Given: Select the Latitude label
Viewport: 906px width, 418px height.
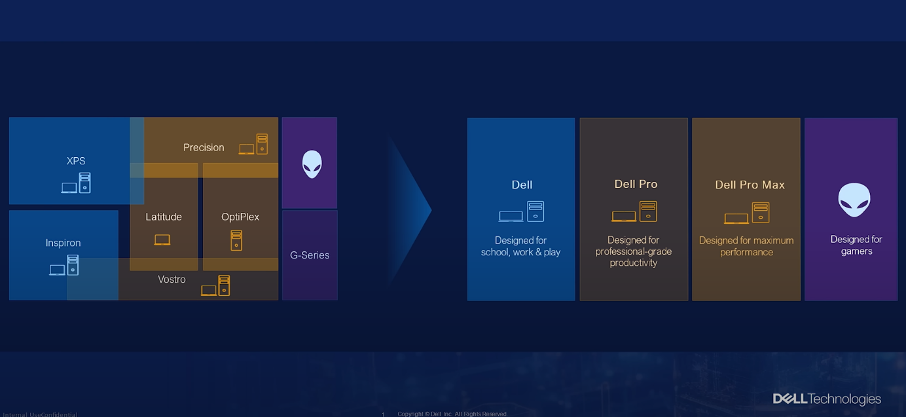Looking at the screenshot, I should click(x=164, y=217).
